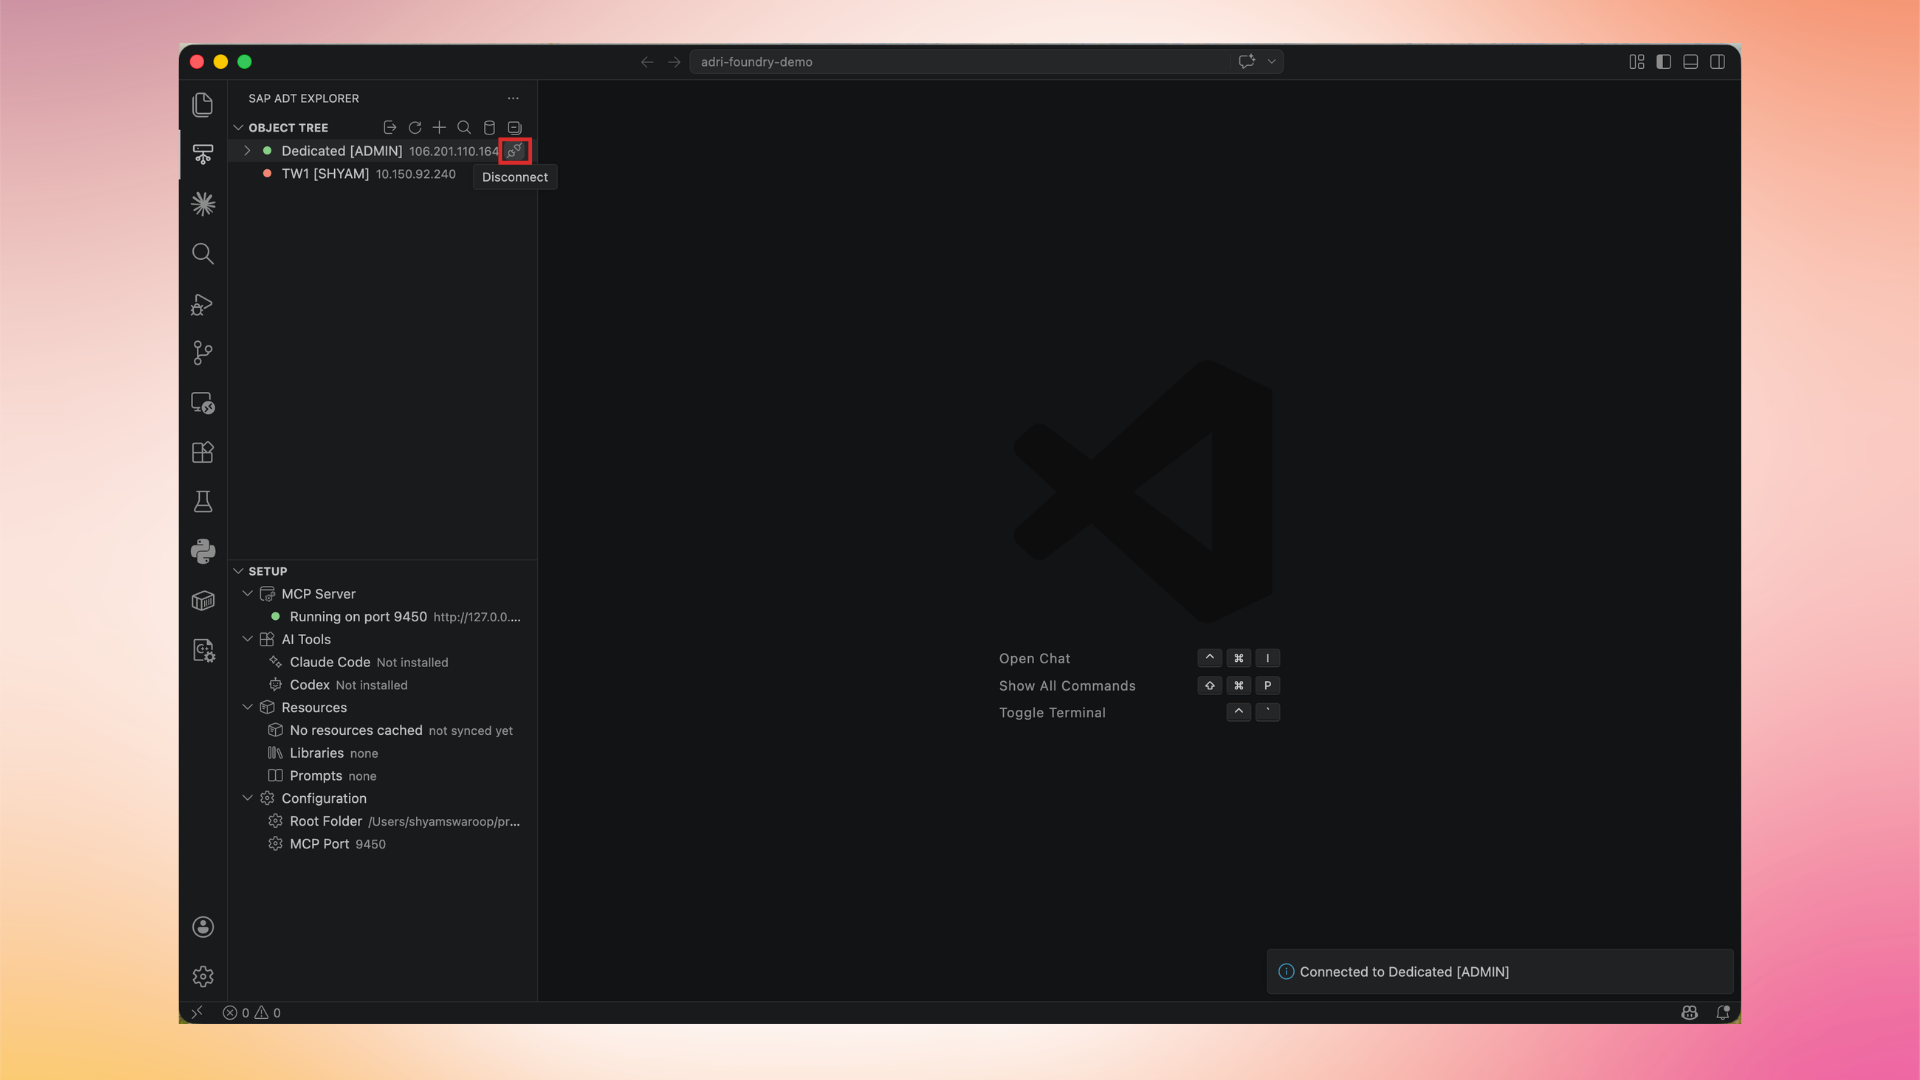
Task: Open the Extensions view in the activity bar
Action: point(203,452)
